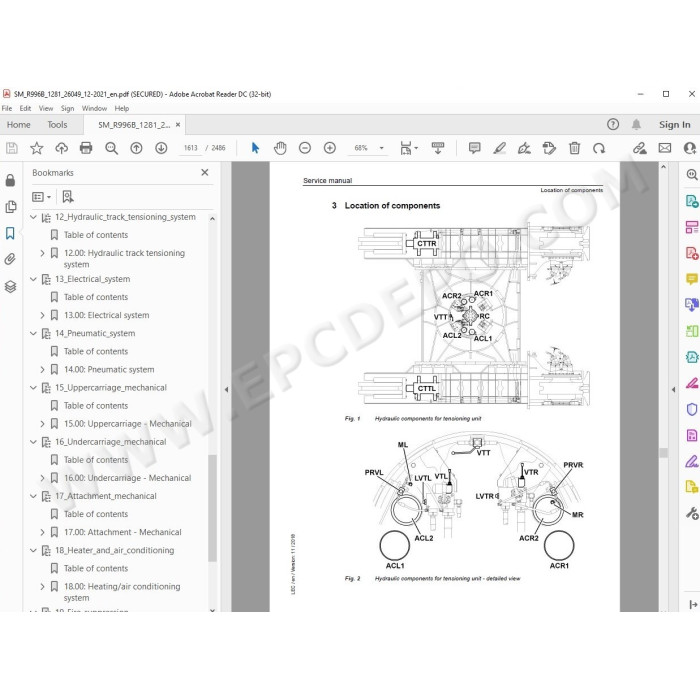Collapse the right tools pane arrow
Image resolution: width=700 pixels, height=700 pixels.
tap(673, 390)
